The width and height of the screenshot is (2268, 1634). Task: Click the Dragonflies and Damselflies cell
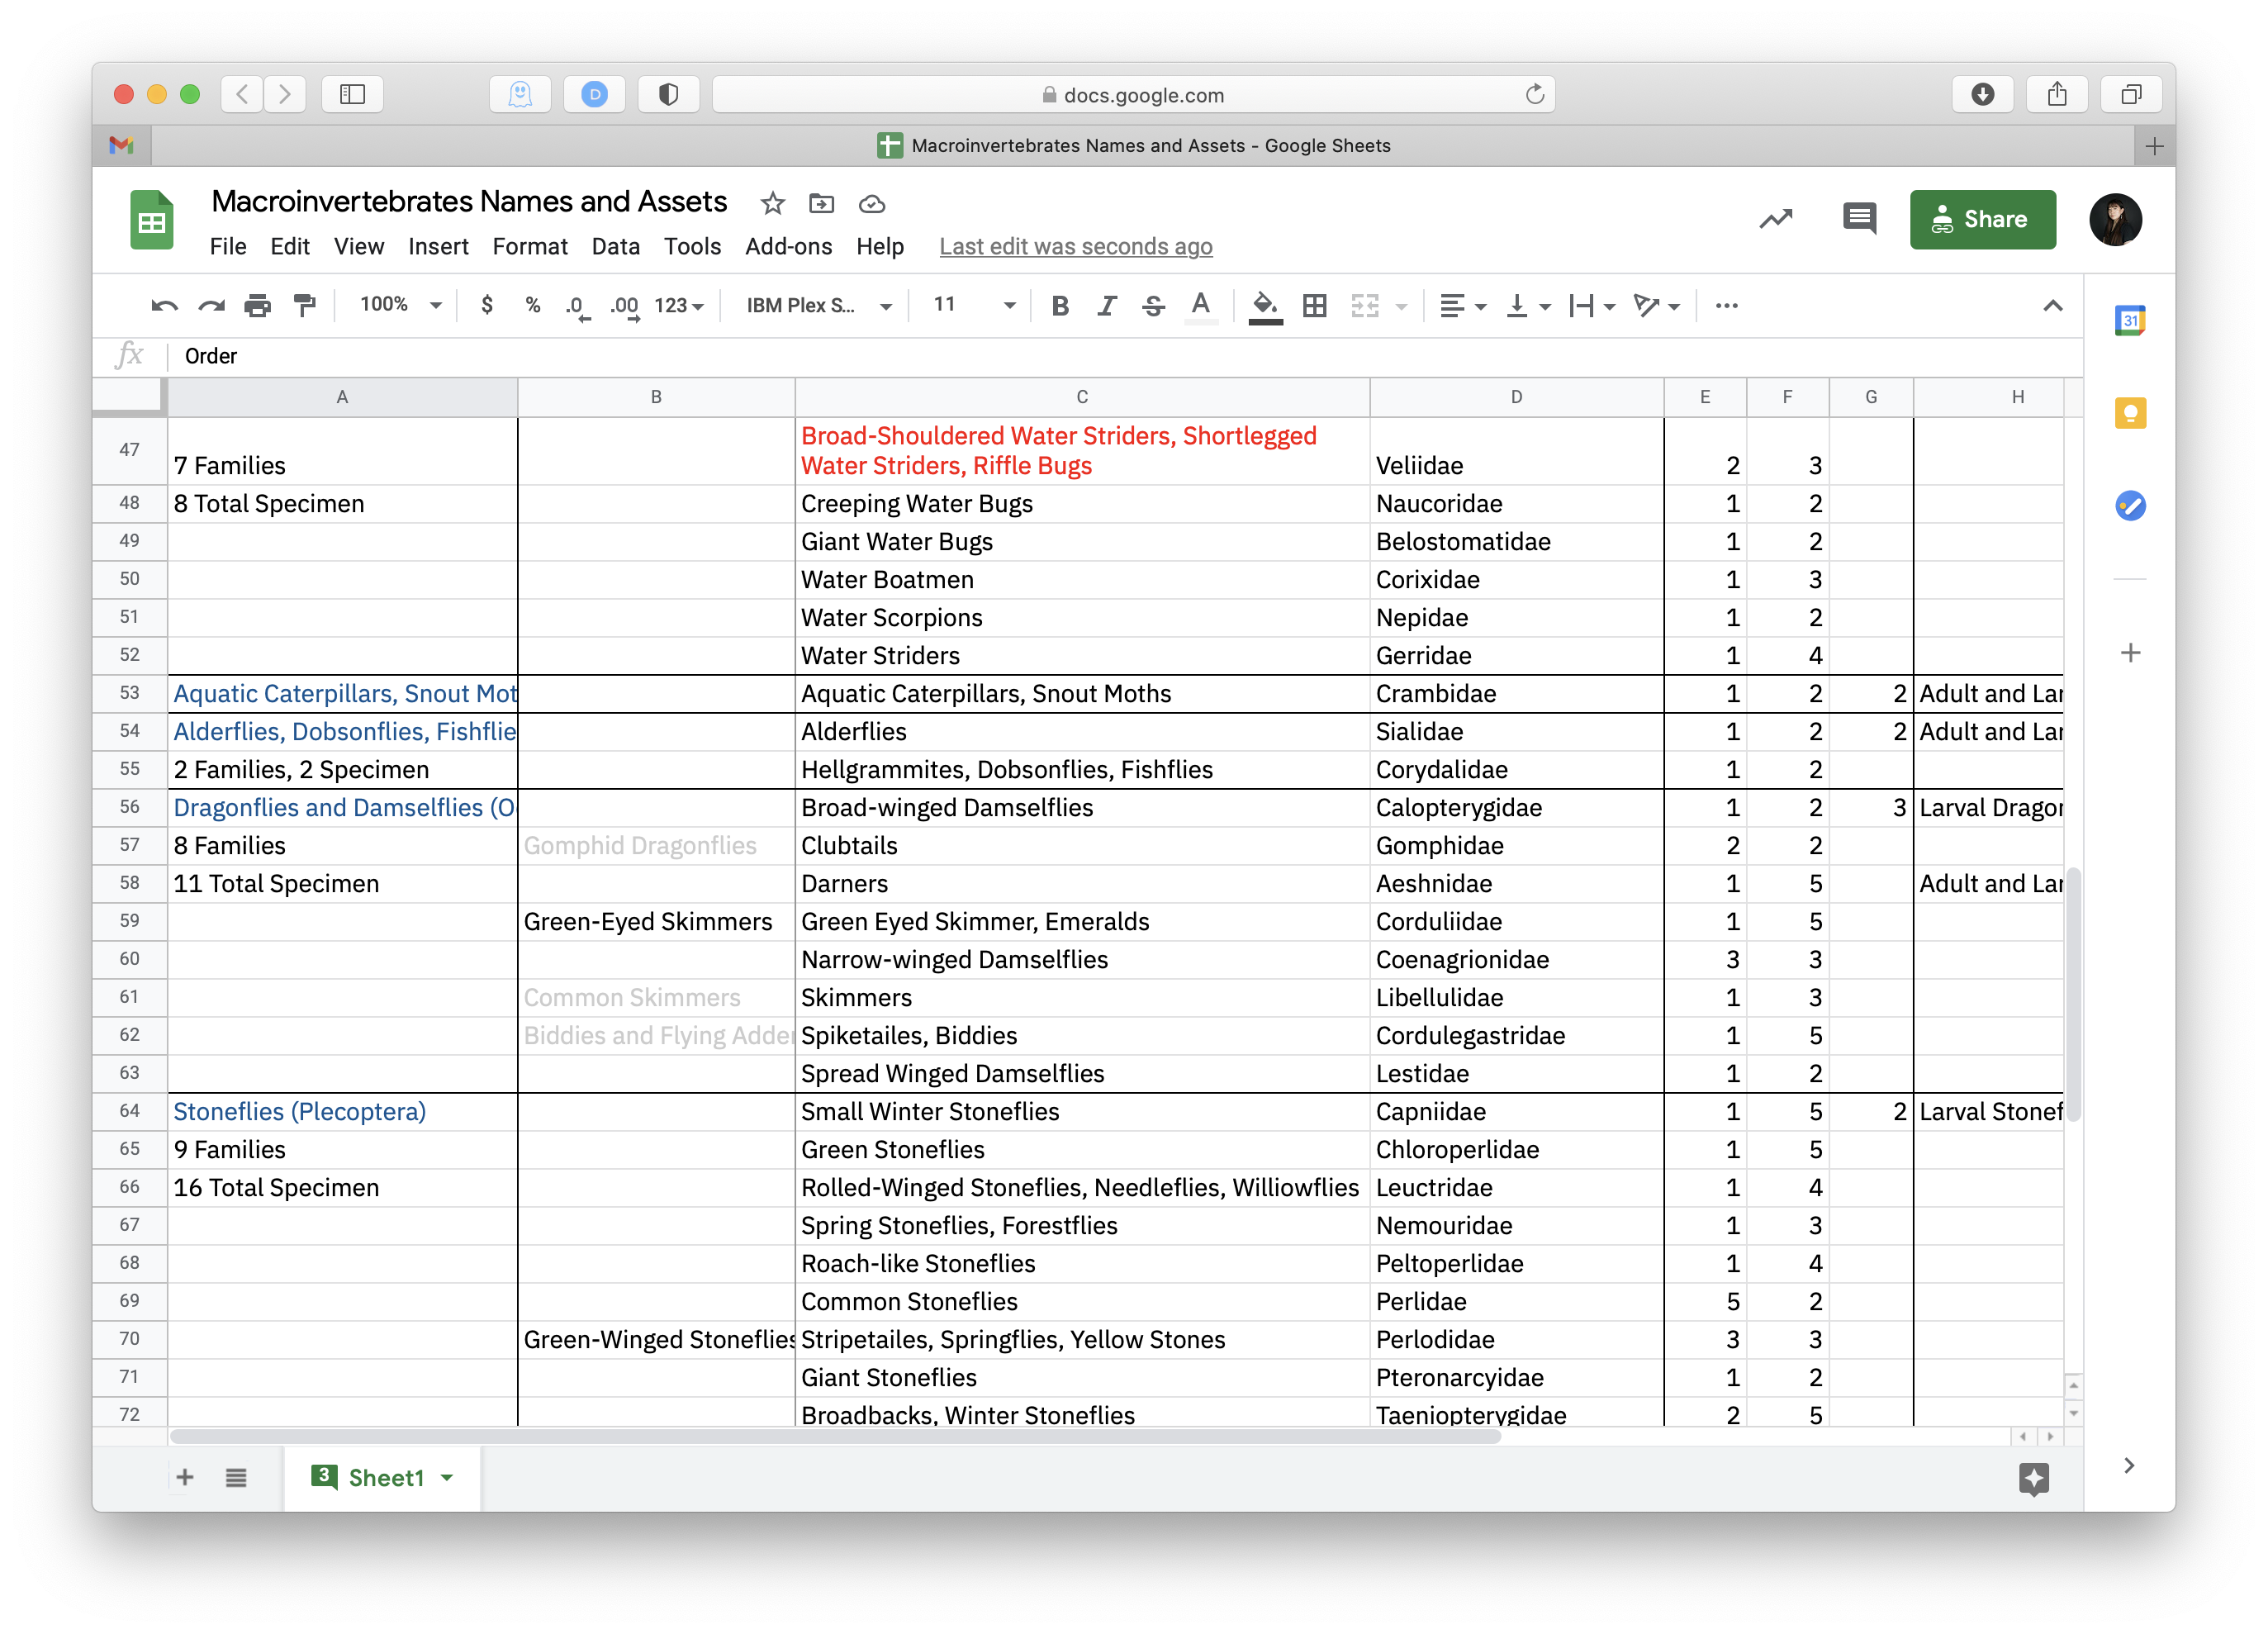343,807
